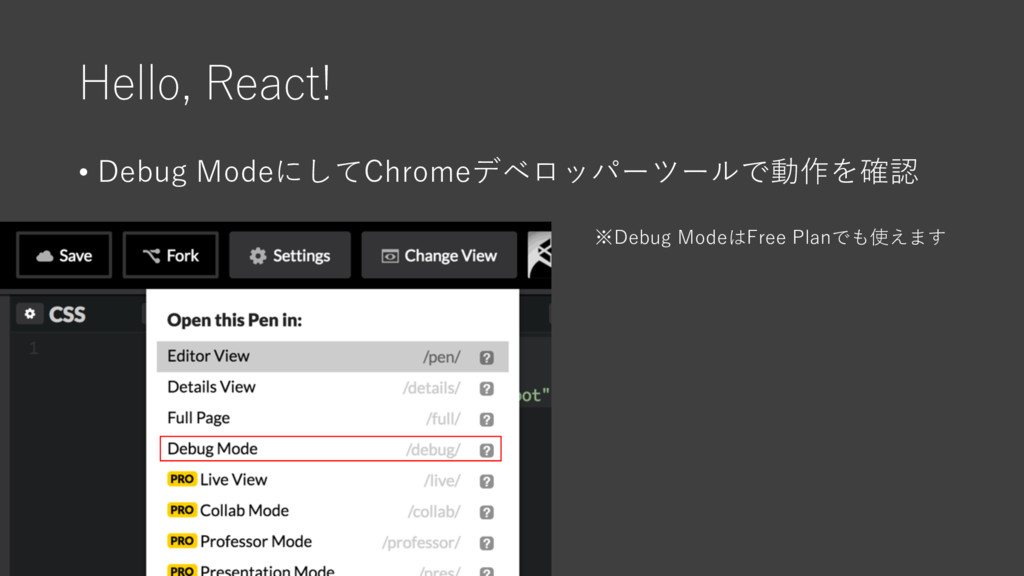Select PRO Live View option

pyautogui.click(x=332, y=480)
